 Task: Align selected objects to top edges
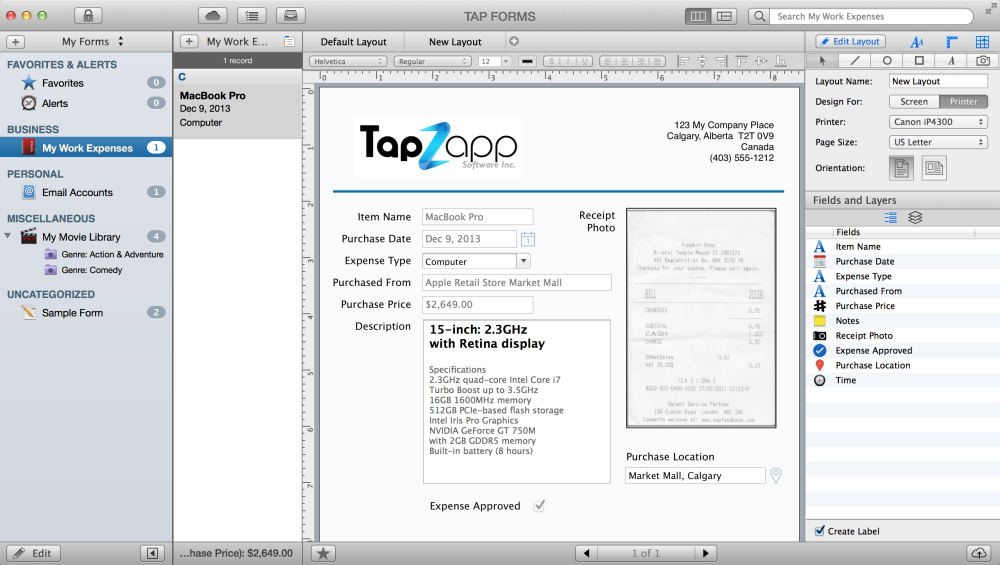click(x=741, y=61)
